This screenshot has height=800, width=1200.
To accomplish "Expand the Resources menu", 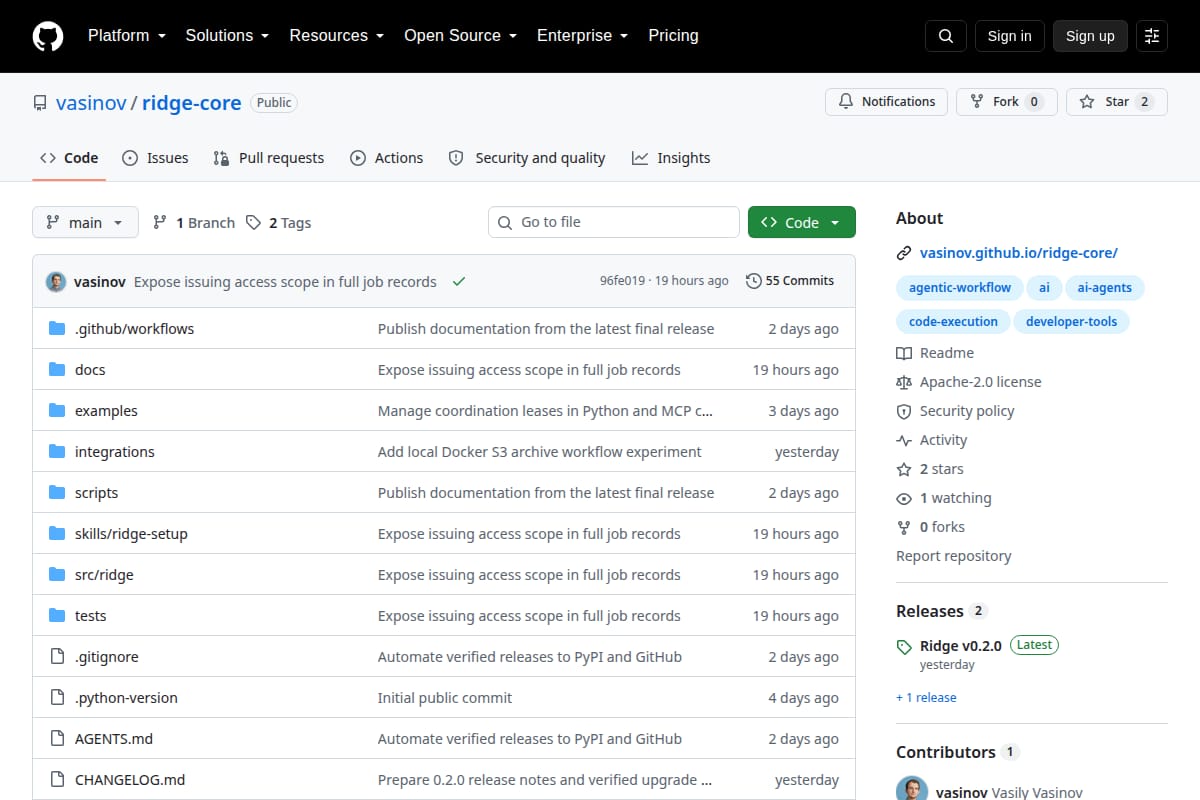I will [x=337, y=36].
